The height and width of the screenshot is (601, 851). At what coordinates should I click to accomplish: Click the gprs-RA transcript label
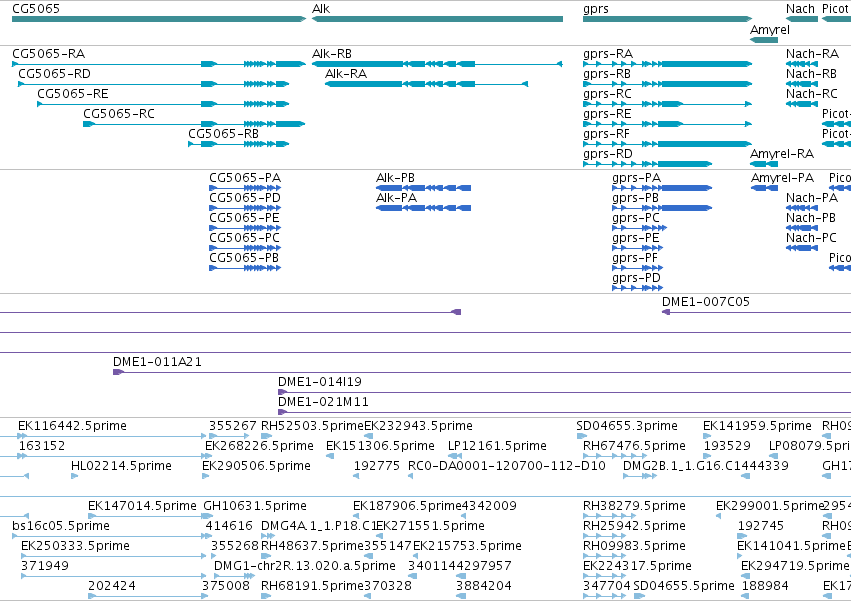608,54
